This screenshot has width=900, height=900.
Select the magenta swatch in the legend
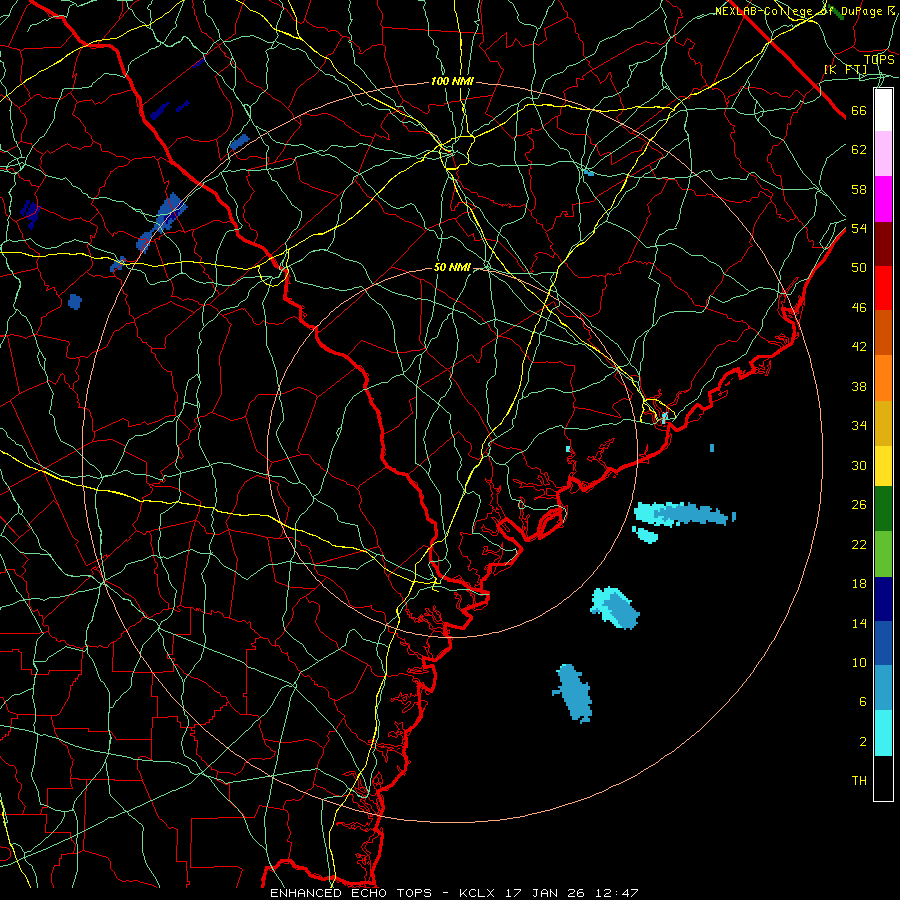pyautogui.click(x=883, y=199)
